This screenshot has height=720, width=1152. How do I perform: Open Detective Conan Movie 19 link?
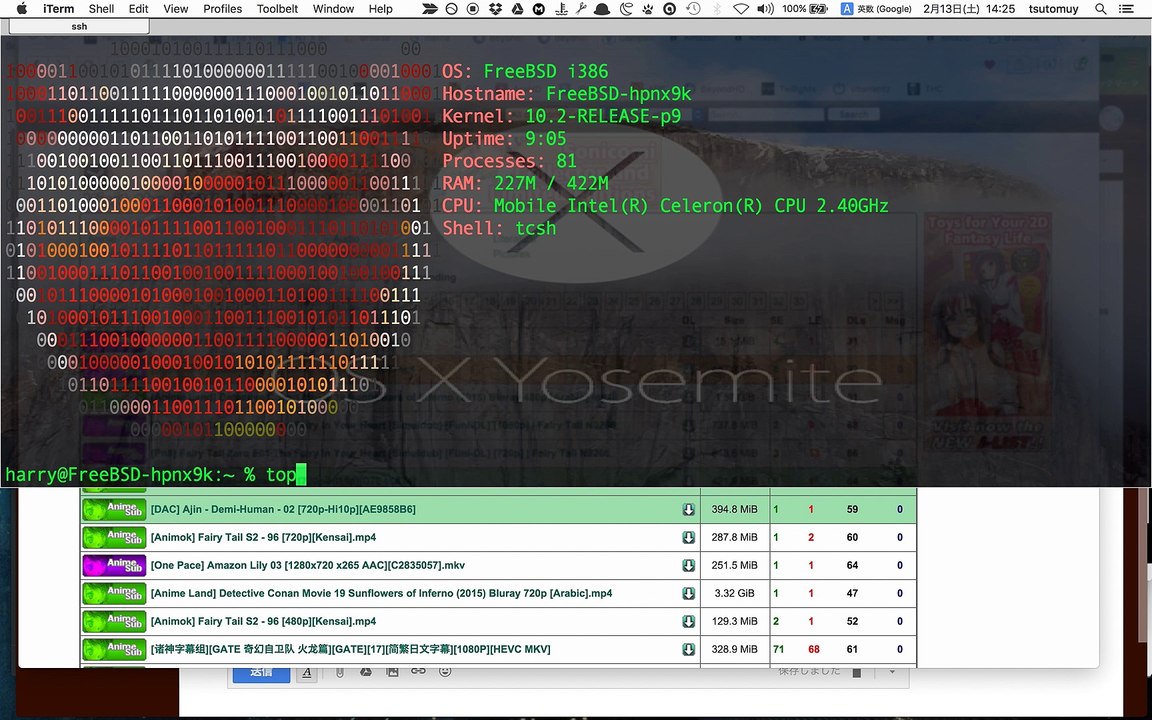(x=381, y=593)
